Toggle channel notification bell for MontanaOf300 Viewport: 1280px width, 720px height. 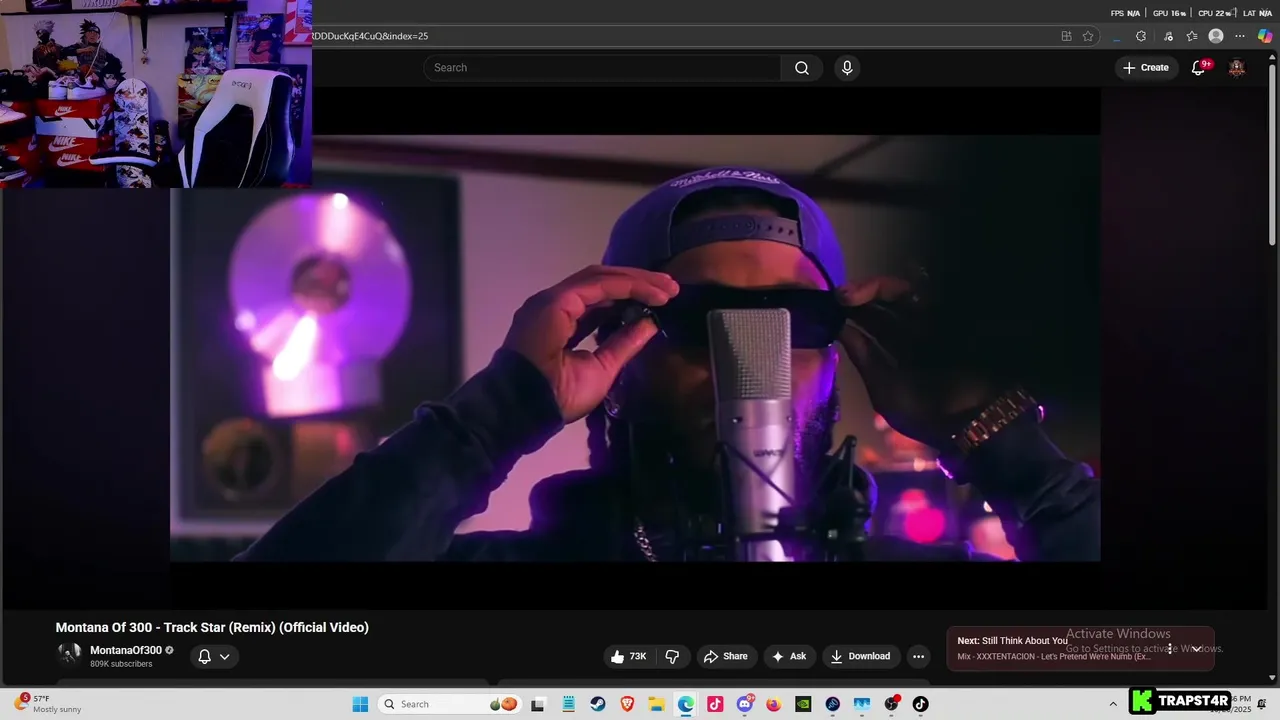click(x=204, y=657)
